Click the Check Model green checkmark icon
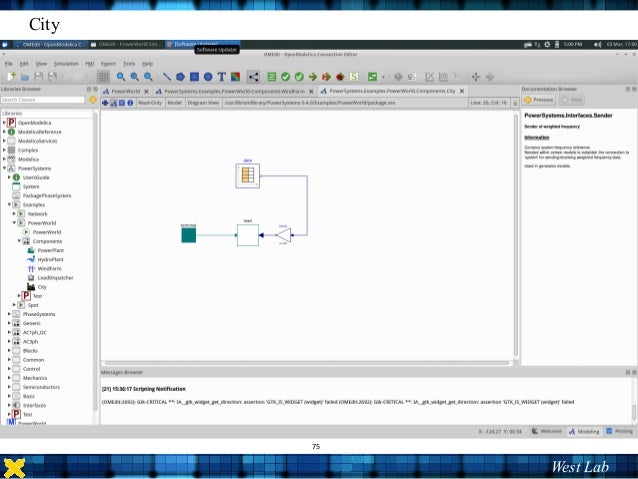Screen dimensions: 638x479 pyautogui.click(x=285, y=76)
